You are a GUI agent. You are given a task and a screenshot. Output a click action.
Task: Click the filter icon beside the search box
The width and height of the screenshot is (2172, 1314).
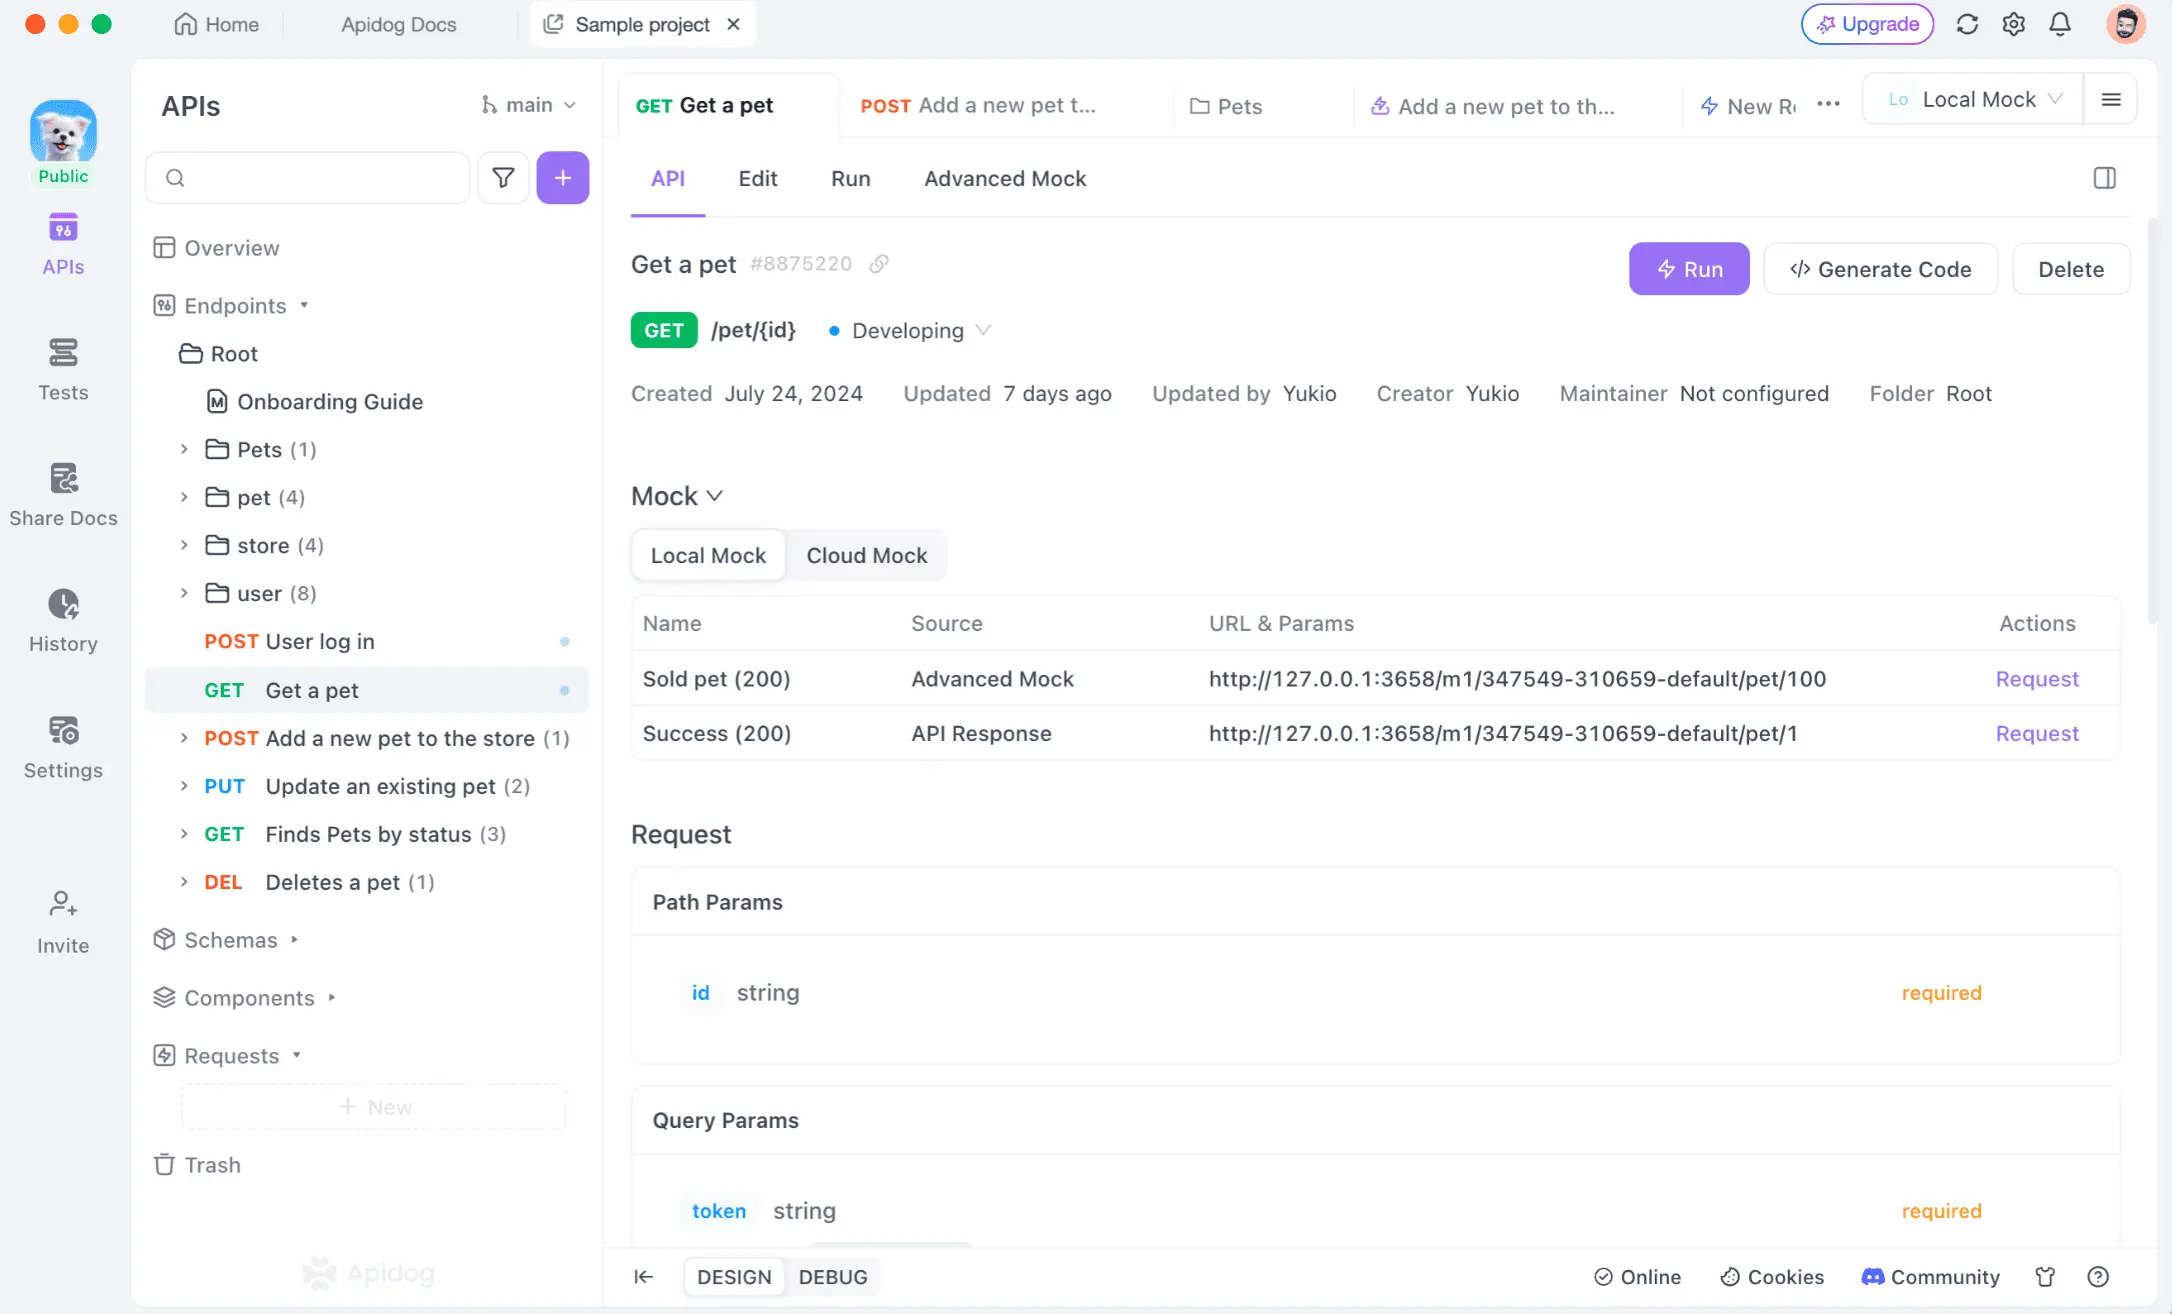point(503,178)
